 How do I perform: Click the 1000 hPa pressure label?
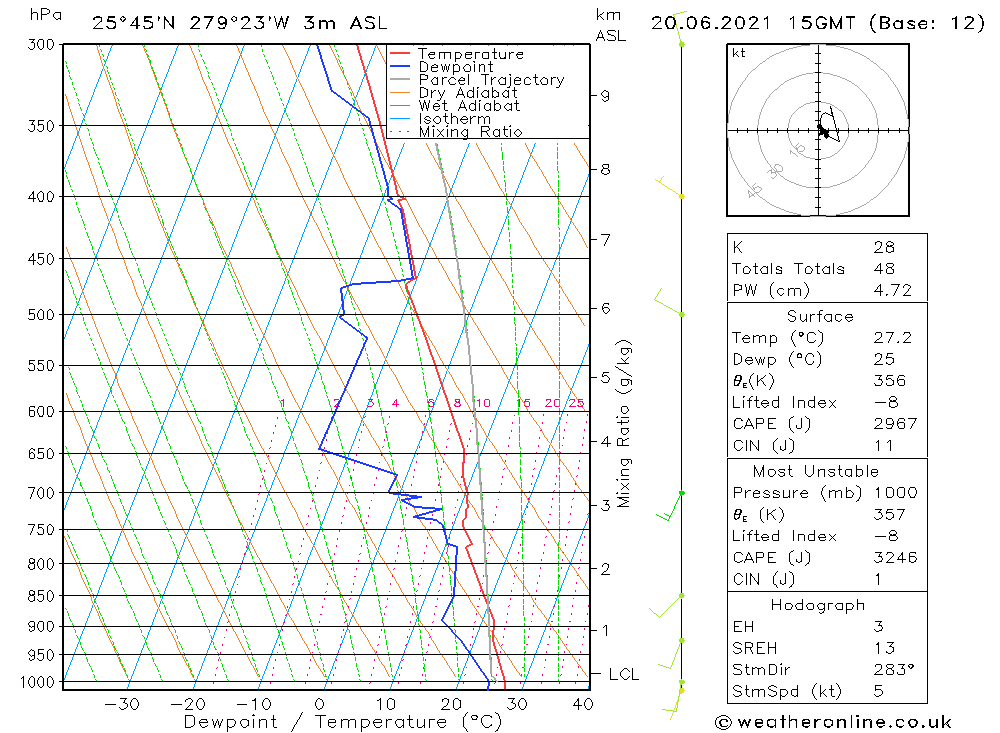pos(37,682)
